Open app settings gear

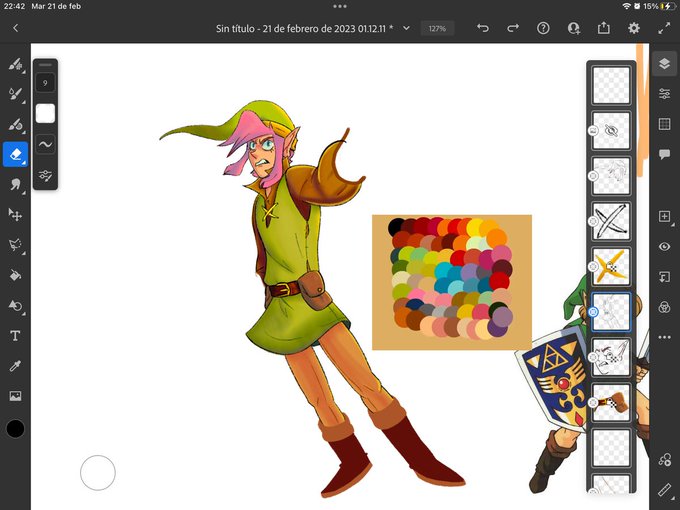click(x=634, y=28)
